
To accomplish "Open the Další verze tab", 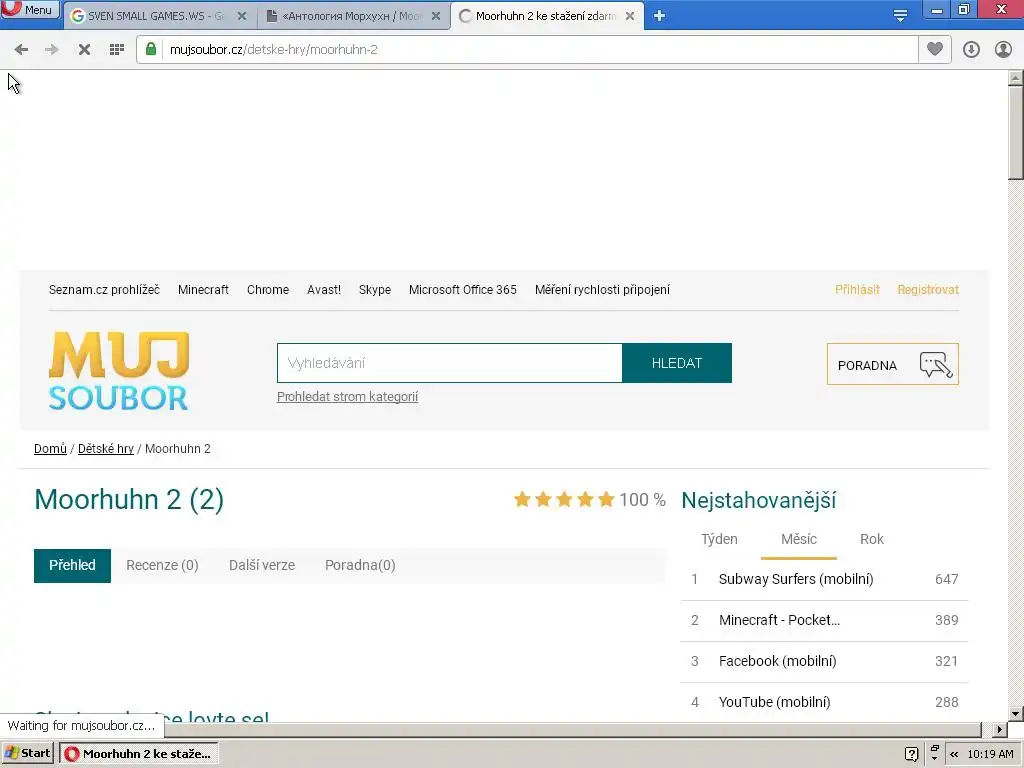I will (x=262, y=566).
